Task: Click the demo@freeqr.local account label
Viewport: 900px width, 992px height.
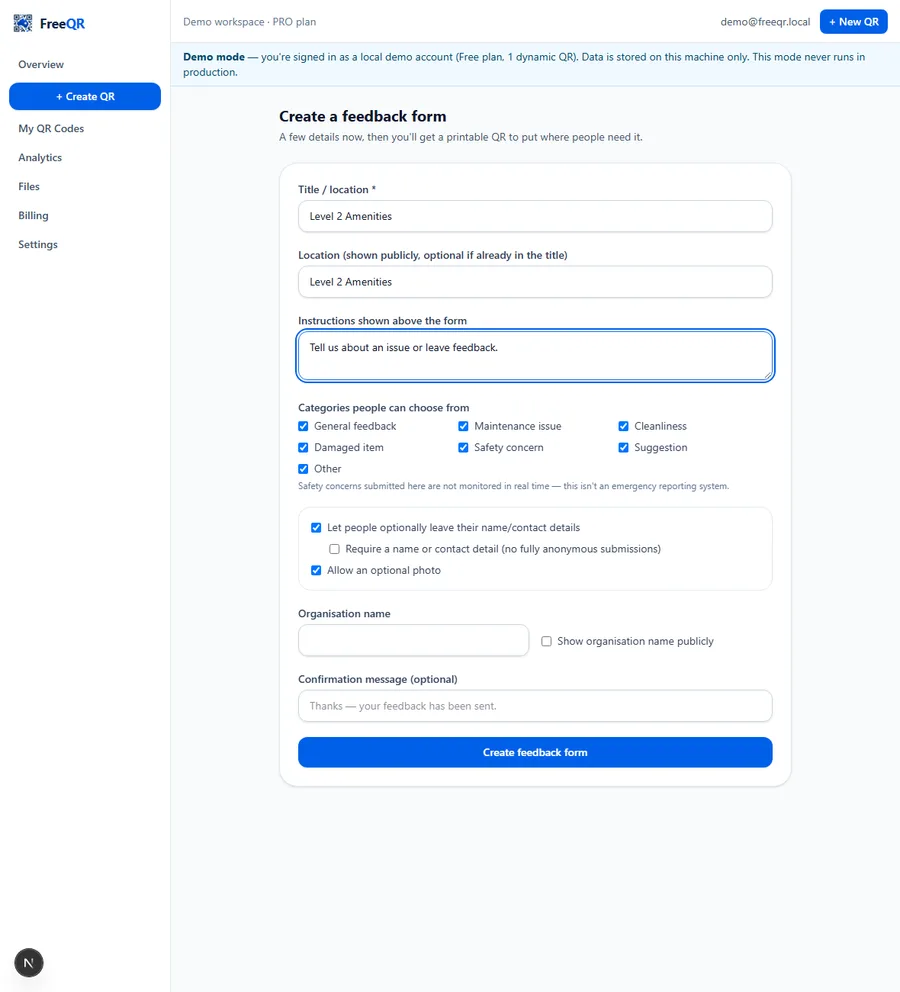Action: (765, 22)
